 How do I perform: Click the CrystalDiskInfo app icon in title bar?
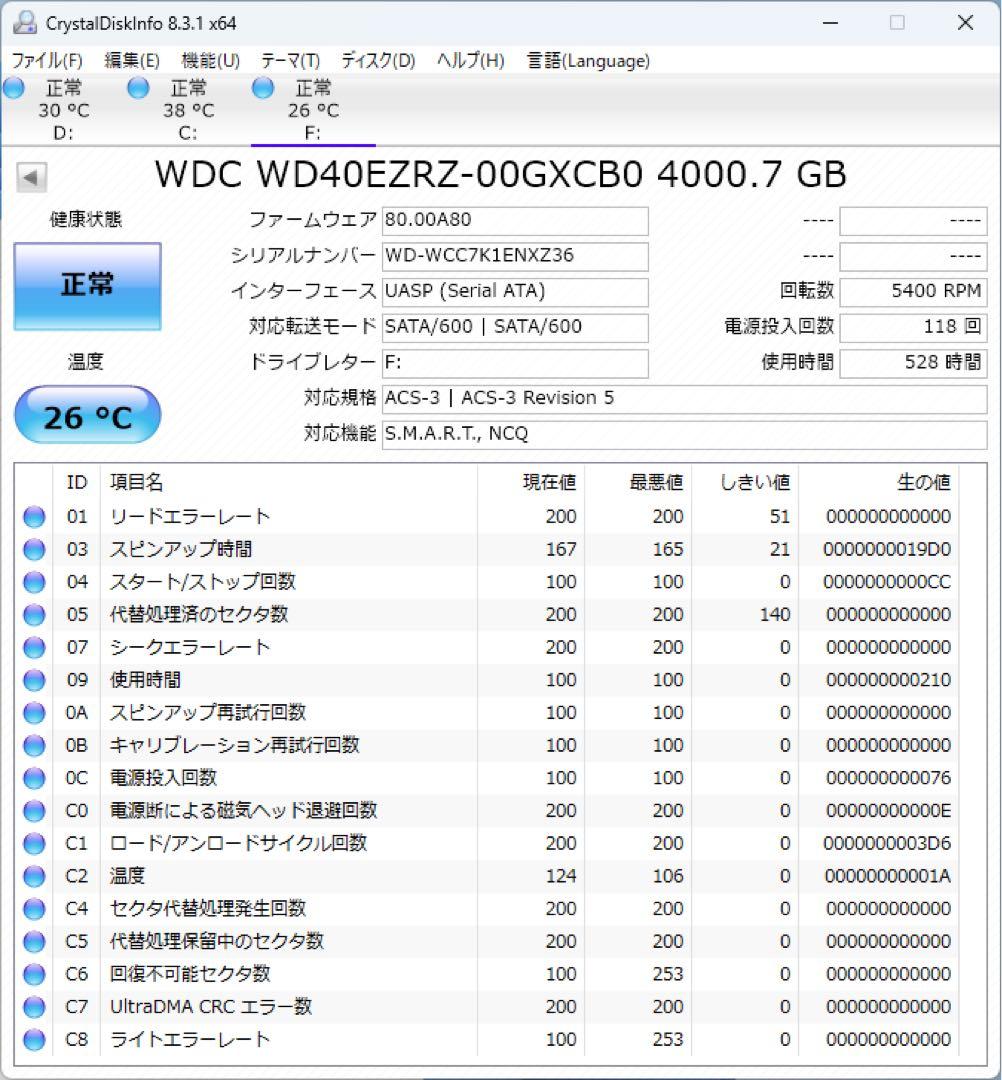click(25, 23)
